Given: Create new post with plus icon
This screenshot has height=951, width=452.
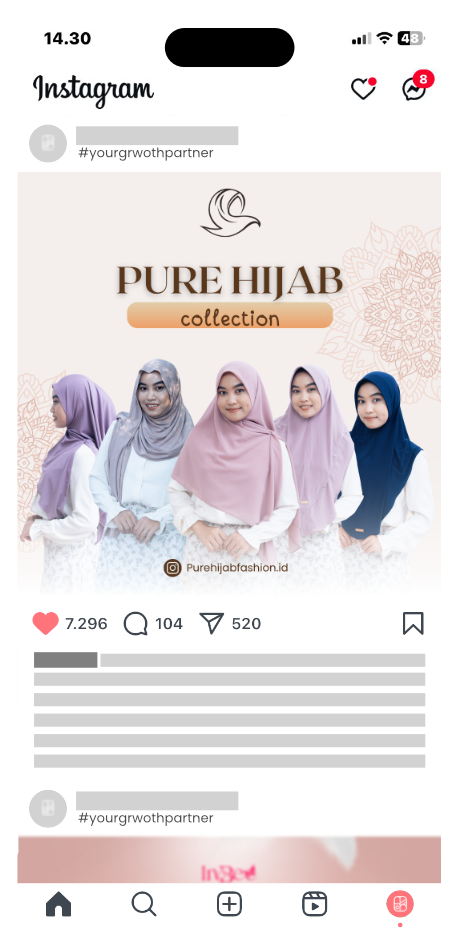Looking at the screenshot, I should pos(229,904).
